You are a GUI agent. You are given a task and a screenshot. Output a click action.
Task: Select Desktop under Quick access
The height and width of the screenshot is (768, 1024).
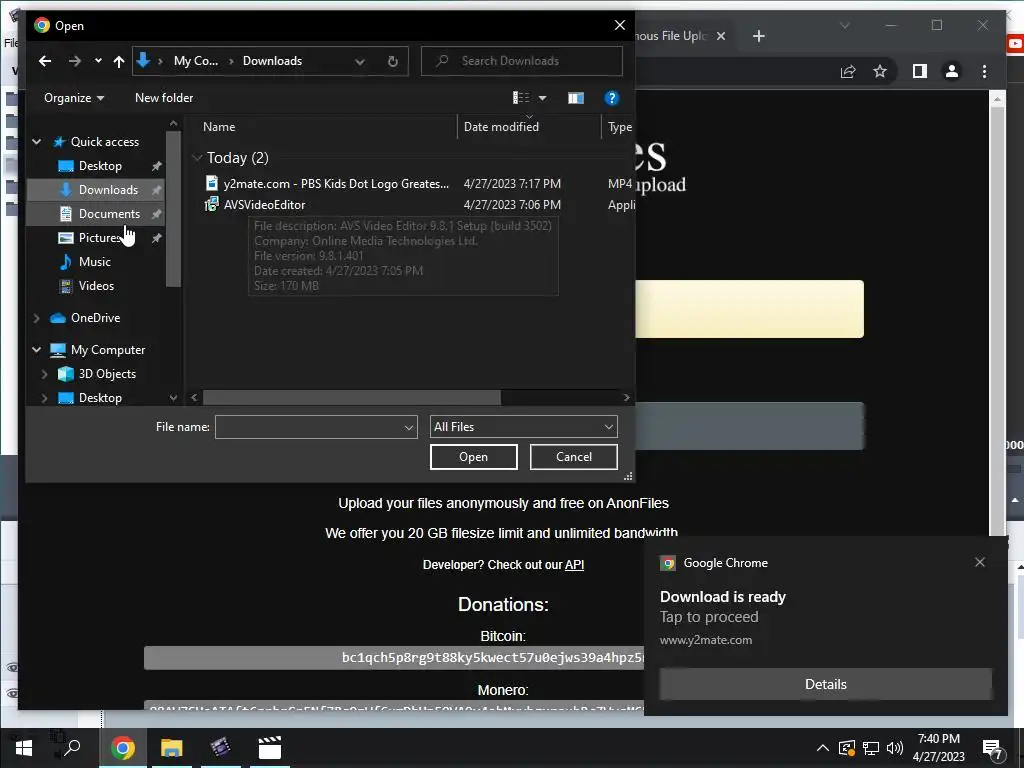point(100,166)
